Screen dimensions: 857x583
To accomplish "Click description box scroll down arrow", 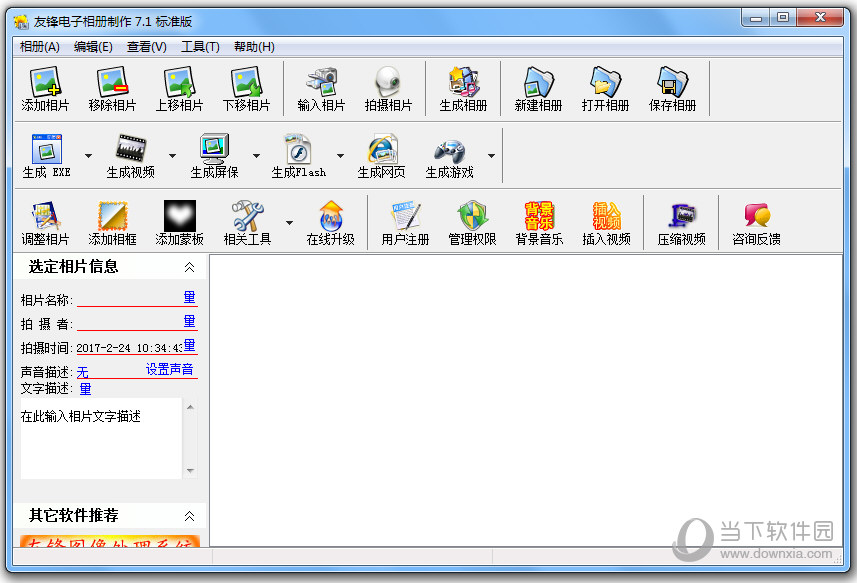I will coord(190,470).
